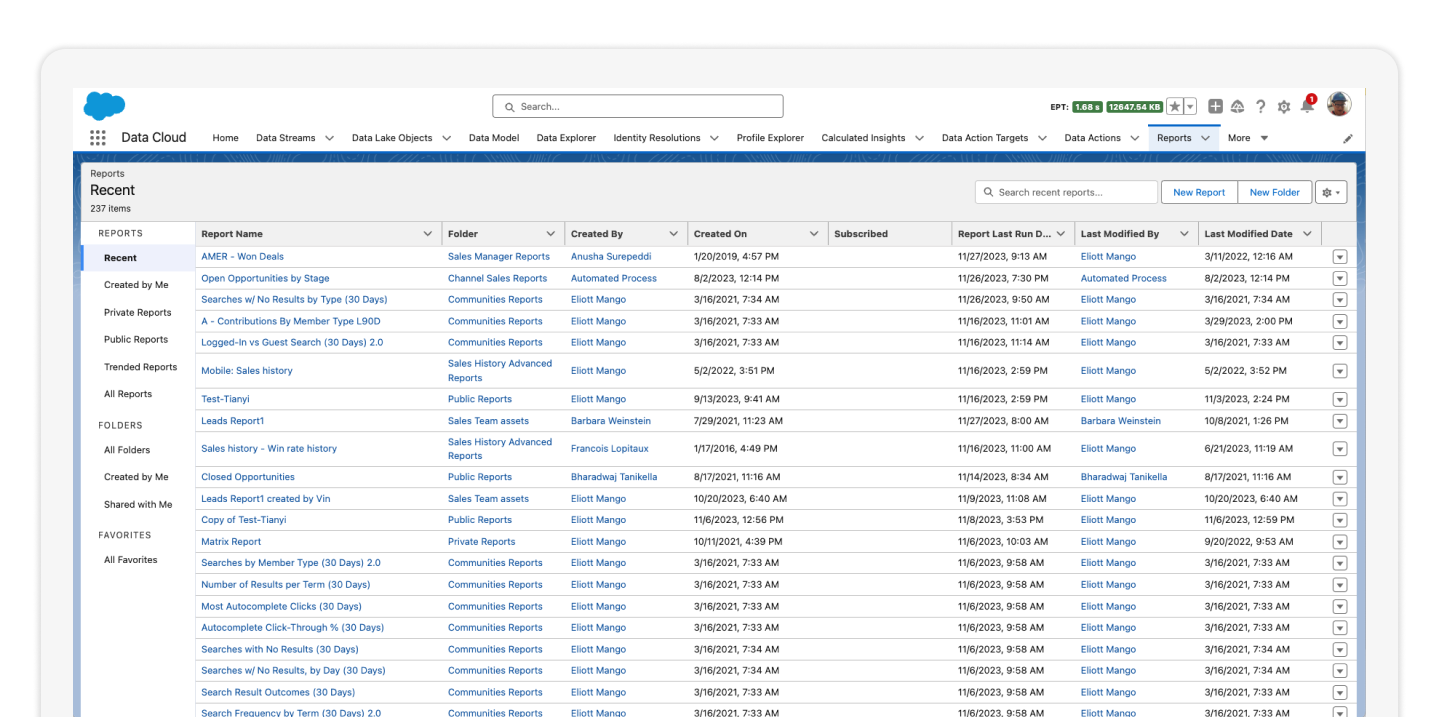Open the AMER - Won Deals report

(242, 257)
